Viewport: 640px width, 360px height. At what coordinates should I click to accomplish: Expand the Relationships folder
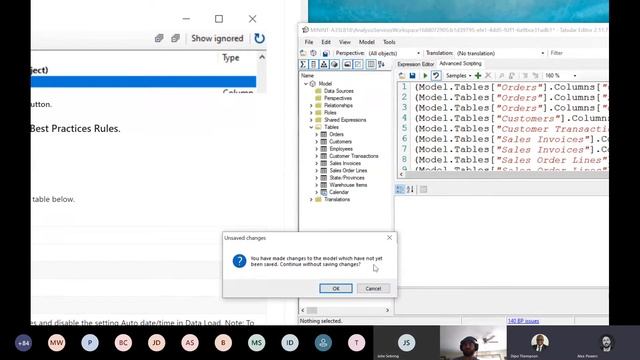pyautogui.click(x=311, y=106)
